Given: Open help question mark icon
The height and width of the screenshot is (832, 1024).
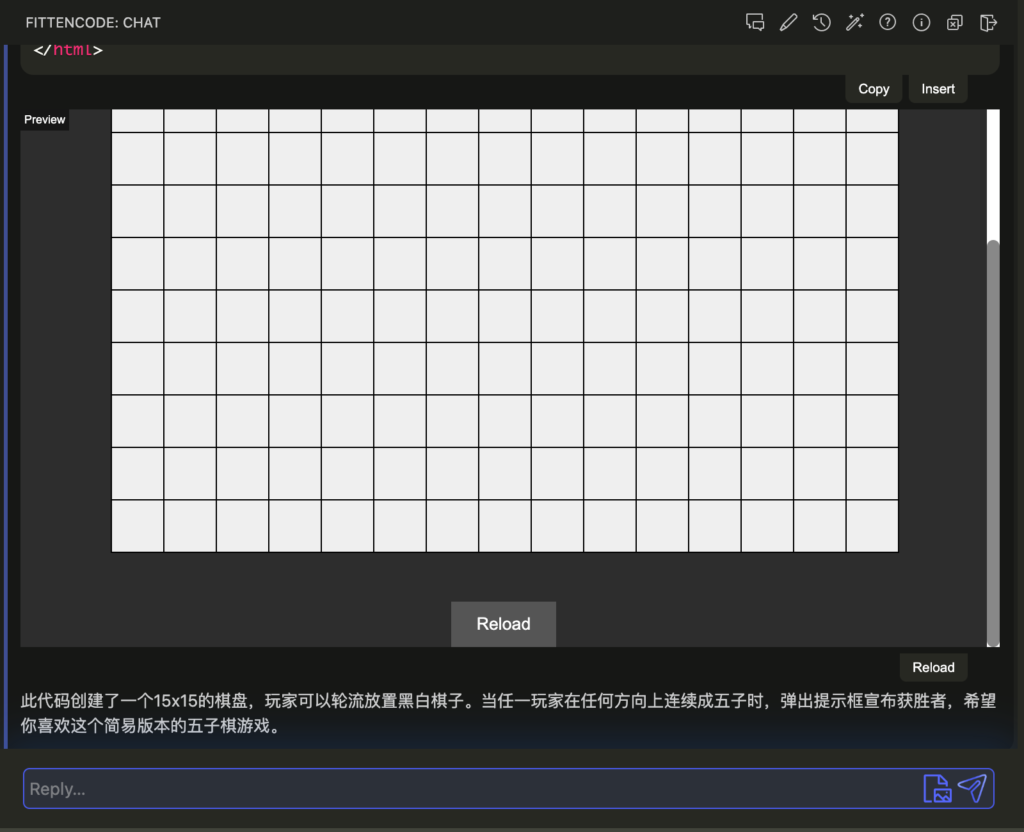Looking at the screenshot, I should click(x=887, y=22).
